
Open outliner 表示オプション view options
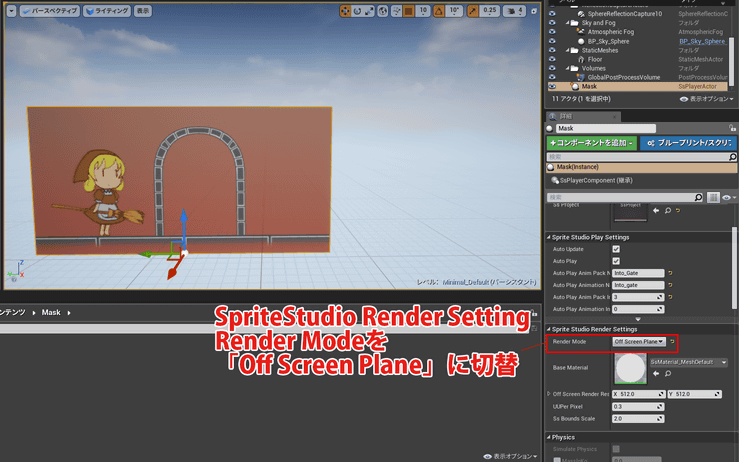(707, 99)
